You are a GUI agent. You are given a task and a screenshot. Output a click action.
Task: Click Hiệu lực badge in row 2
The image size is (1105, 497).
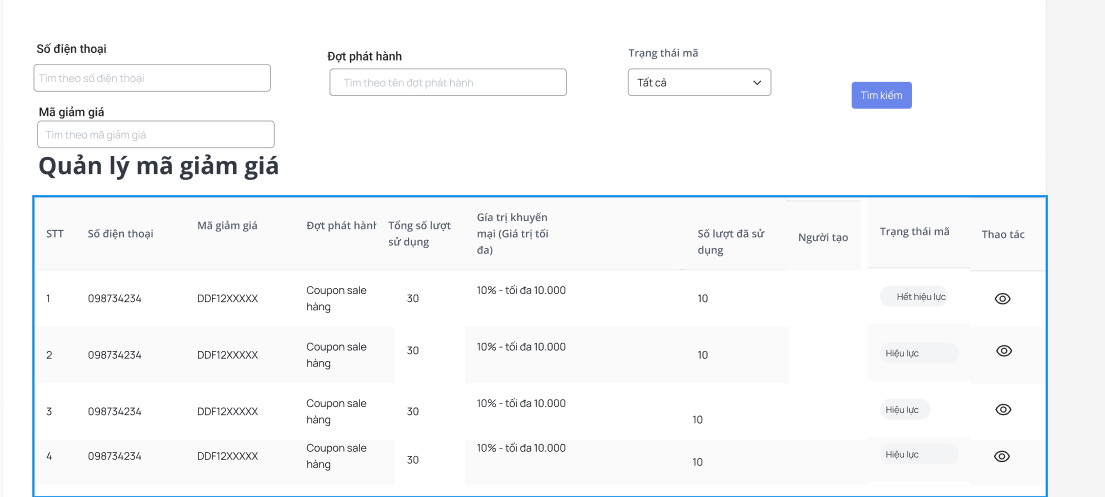pyautogui.click(x=919, y=353)
